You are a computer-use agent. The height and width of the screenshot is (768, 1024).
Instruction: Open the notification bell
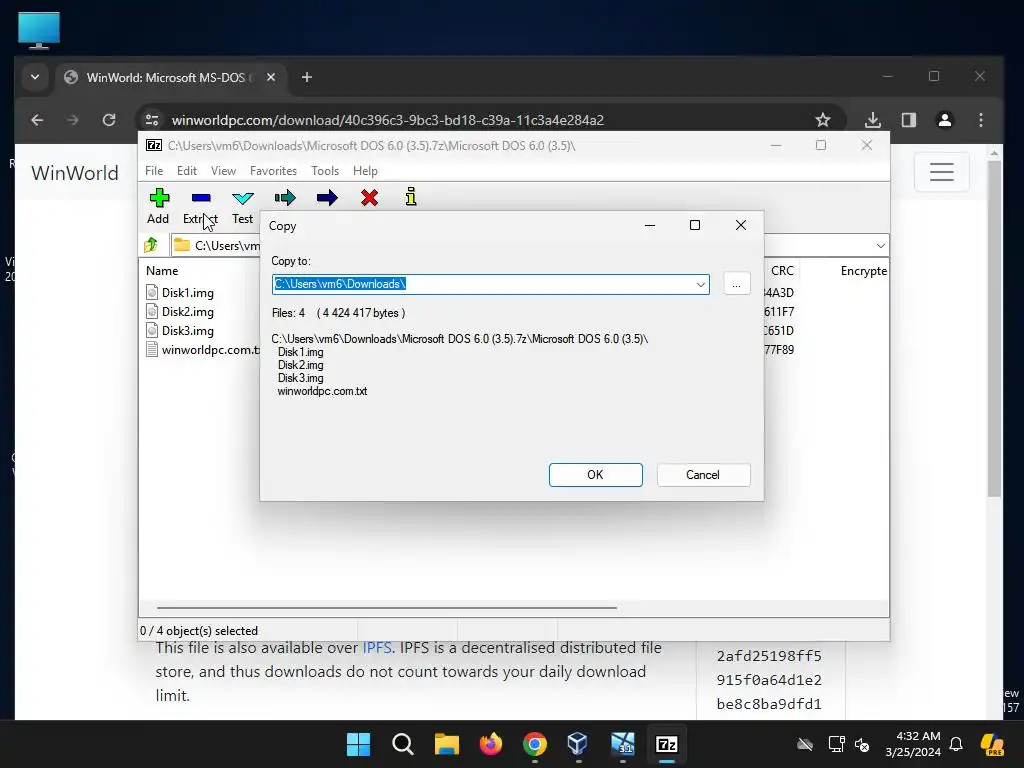coord(956,744)
